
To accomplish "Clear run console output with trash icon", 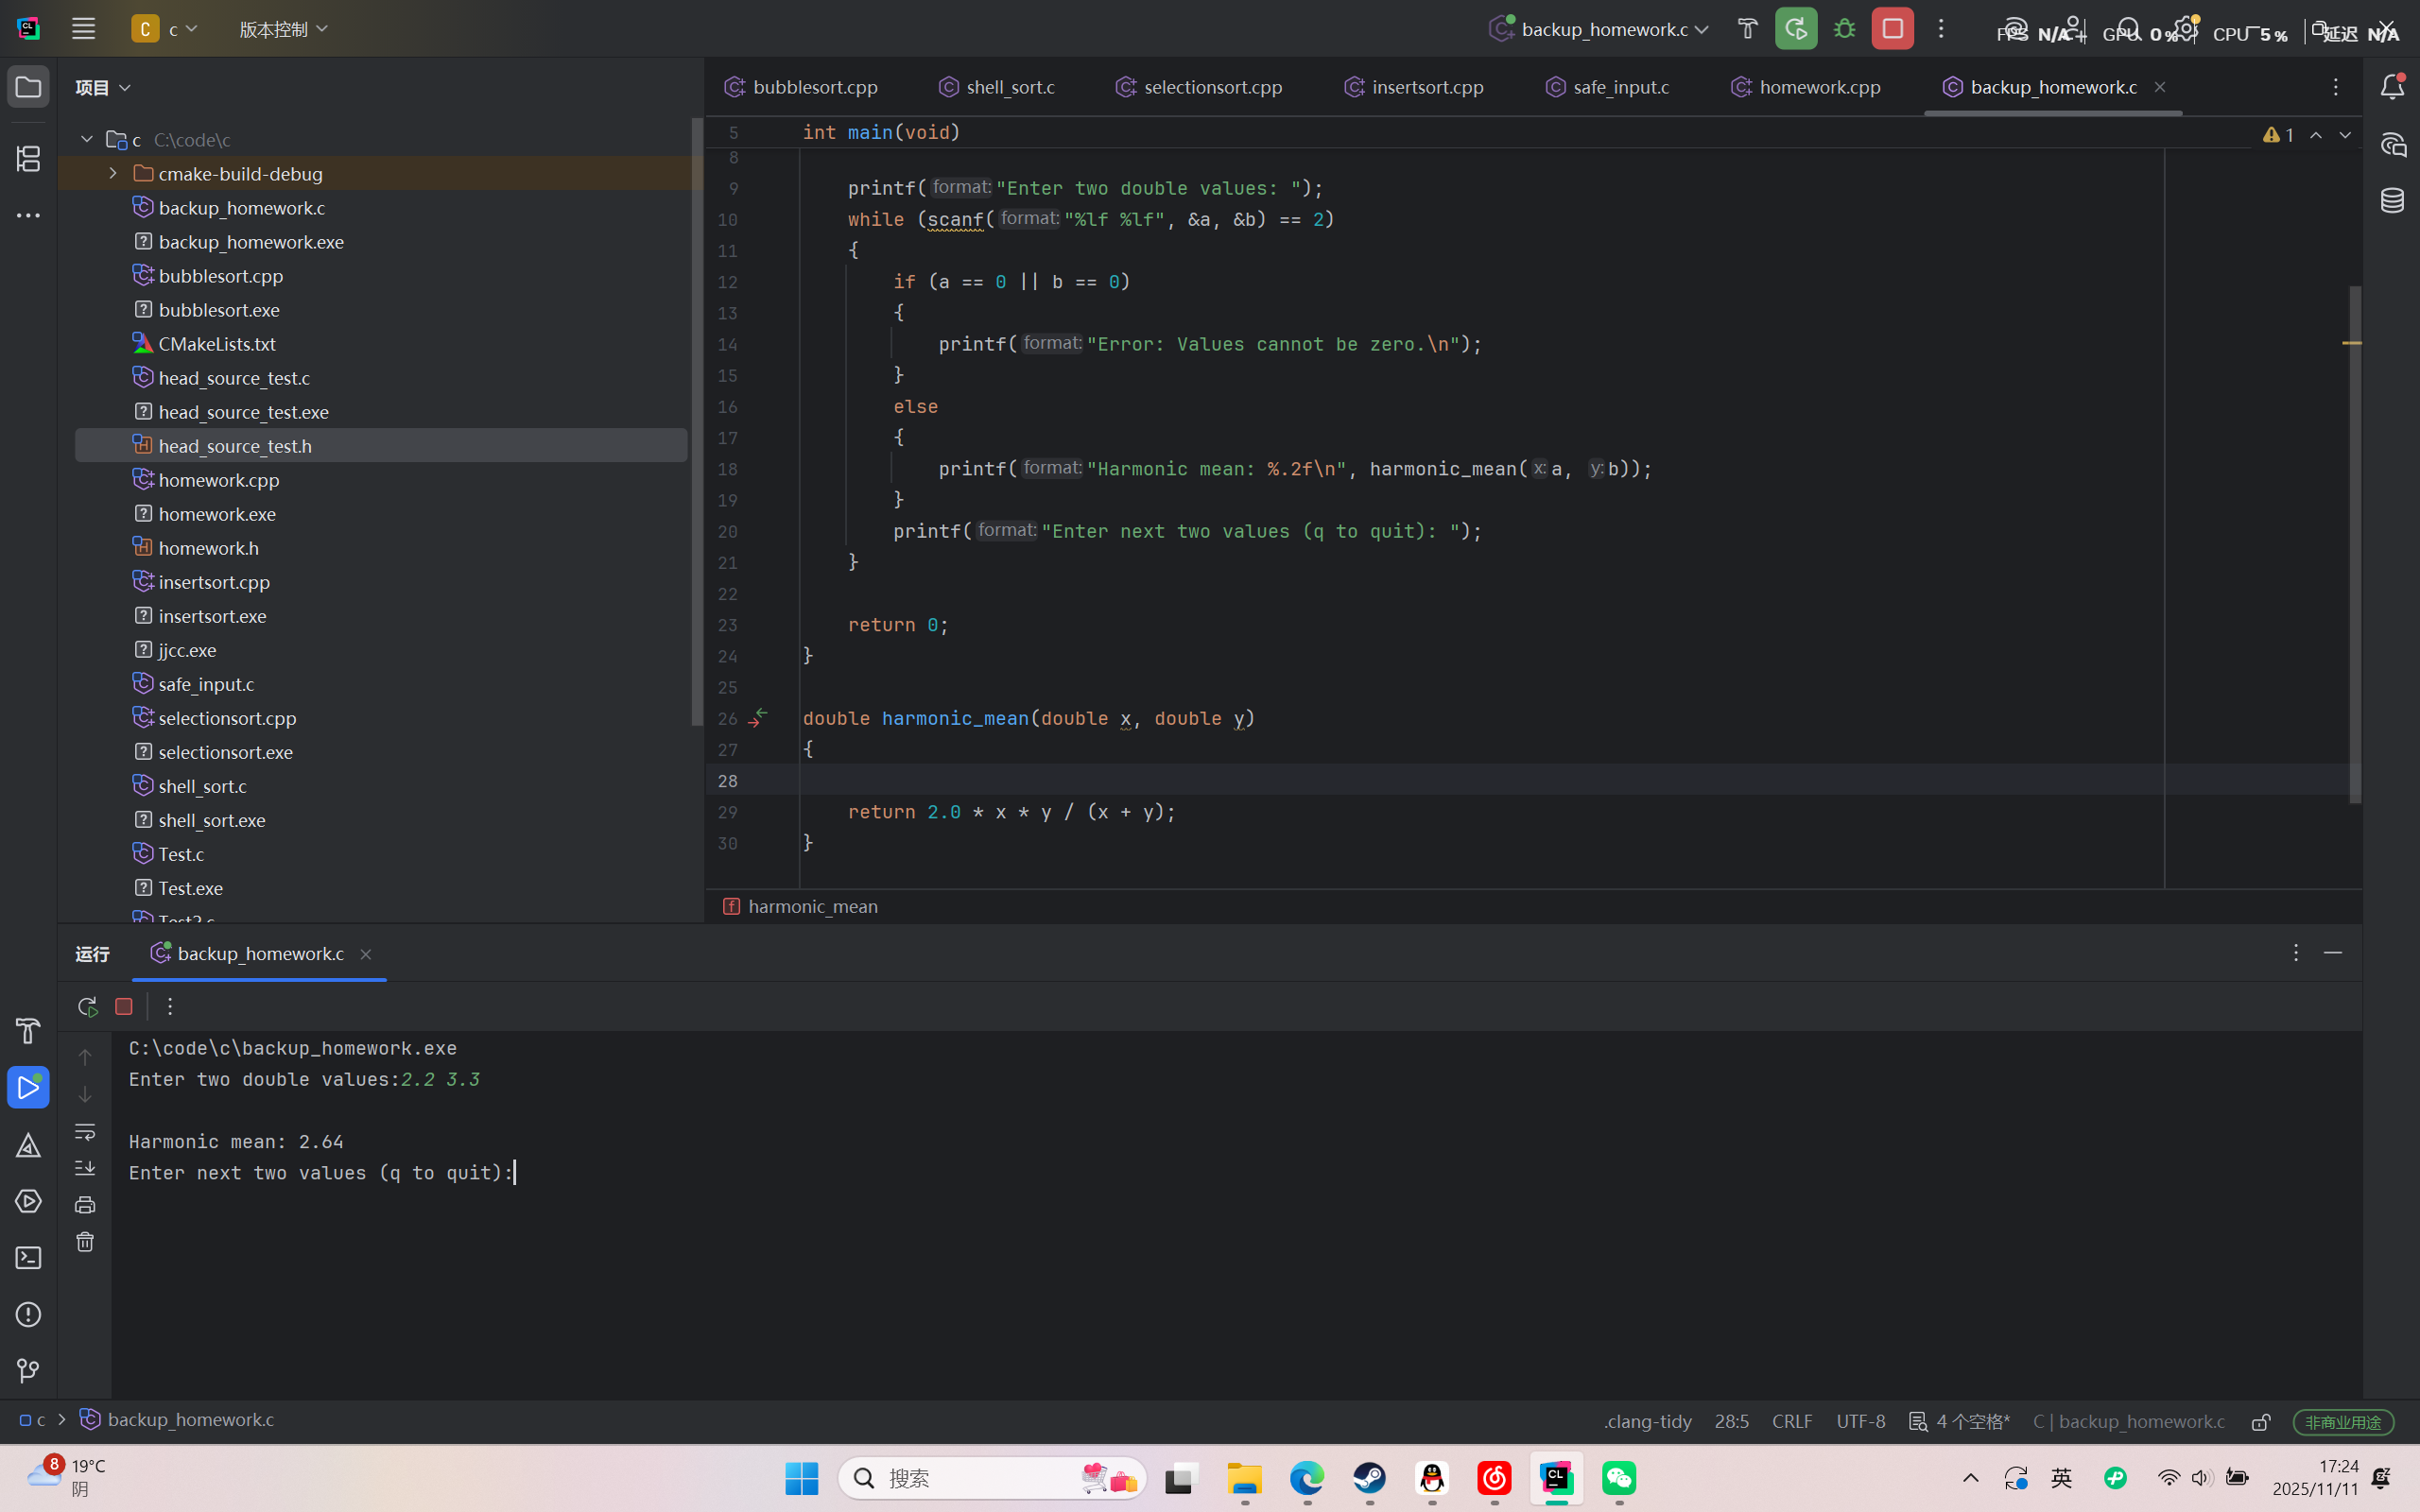I will 85,1241.
